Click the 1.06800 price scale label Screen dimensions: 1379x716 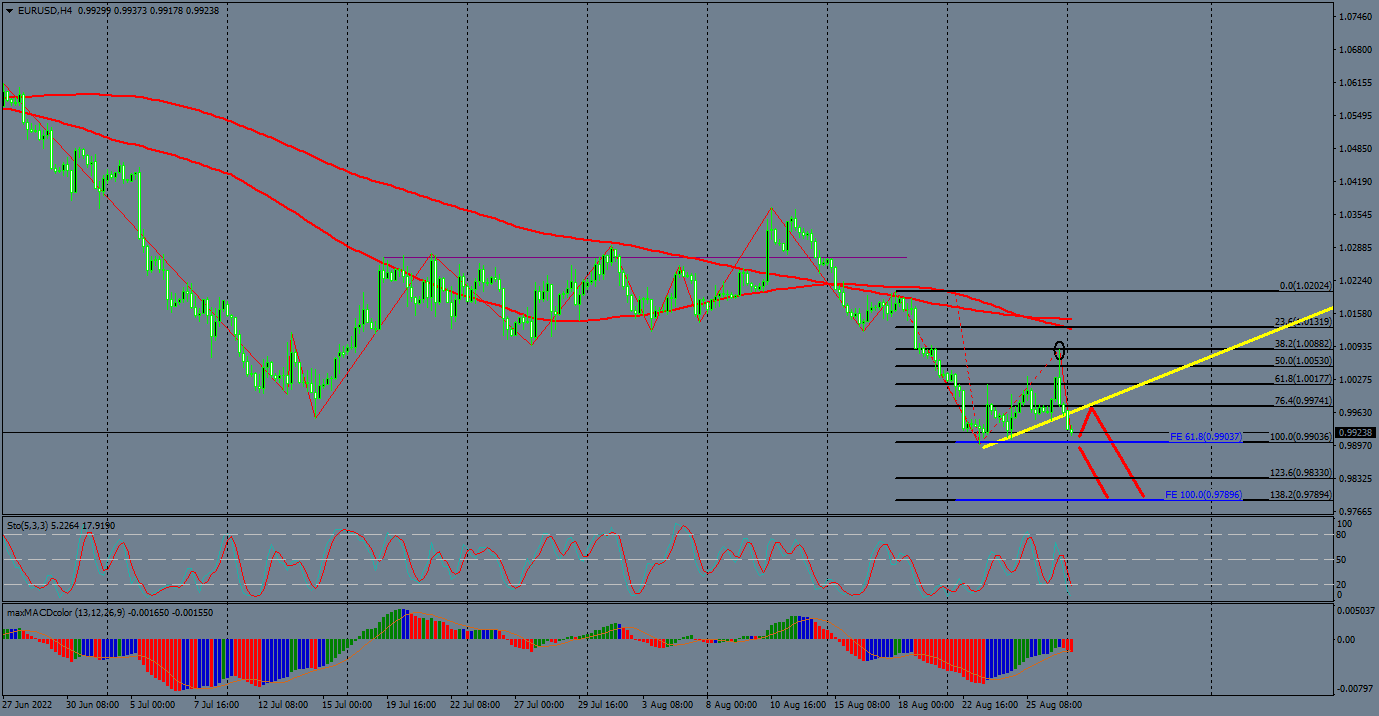point(1356,50)
